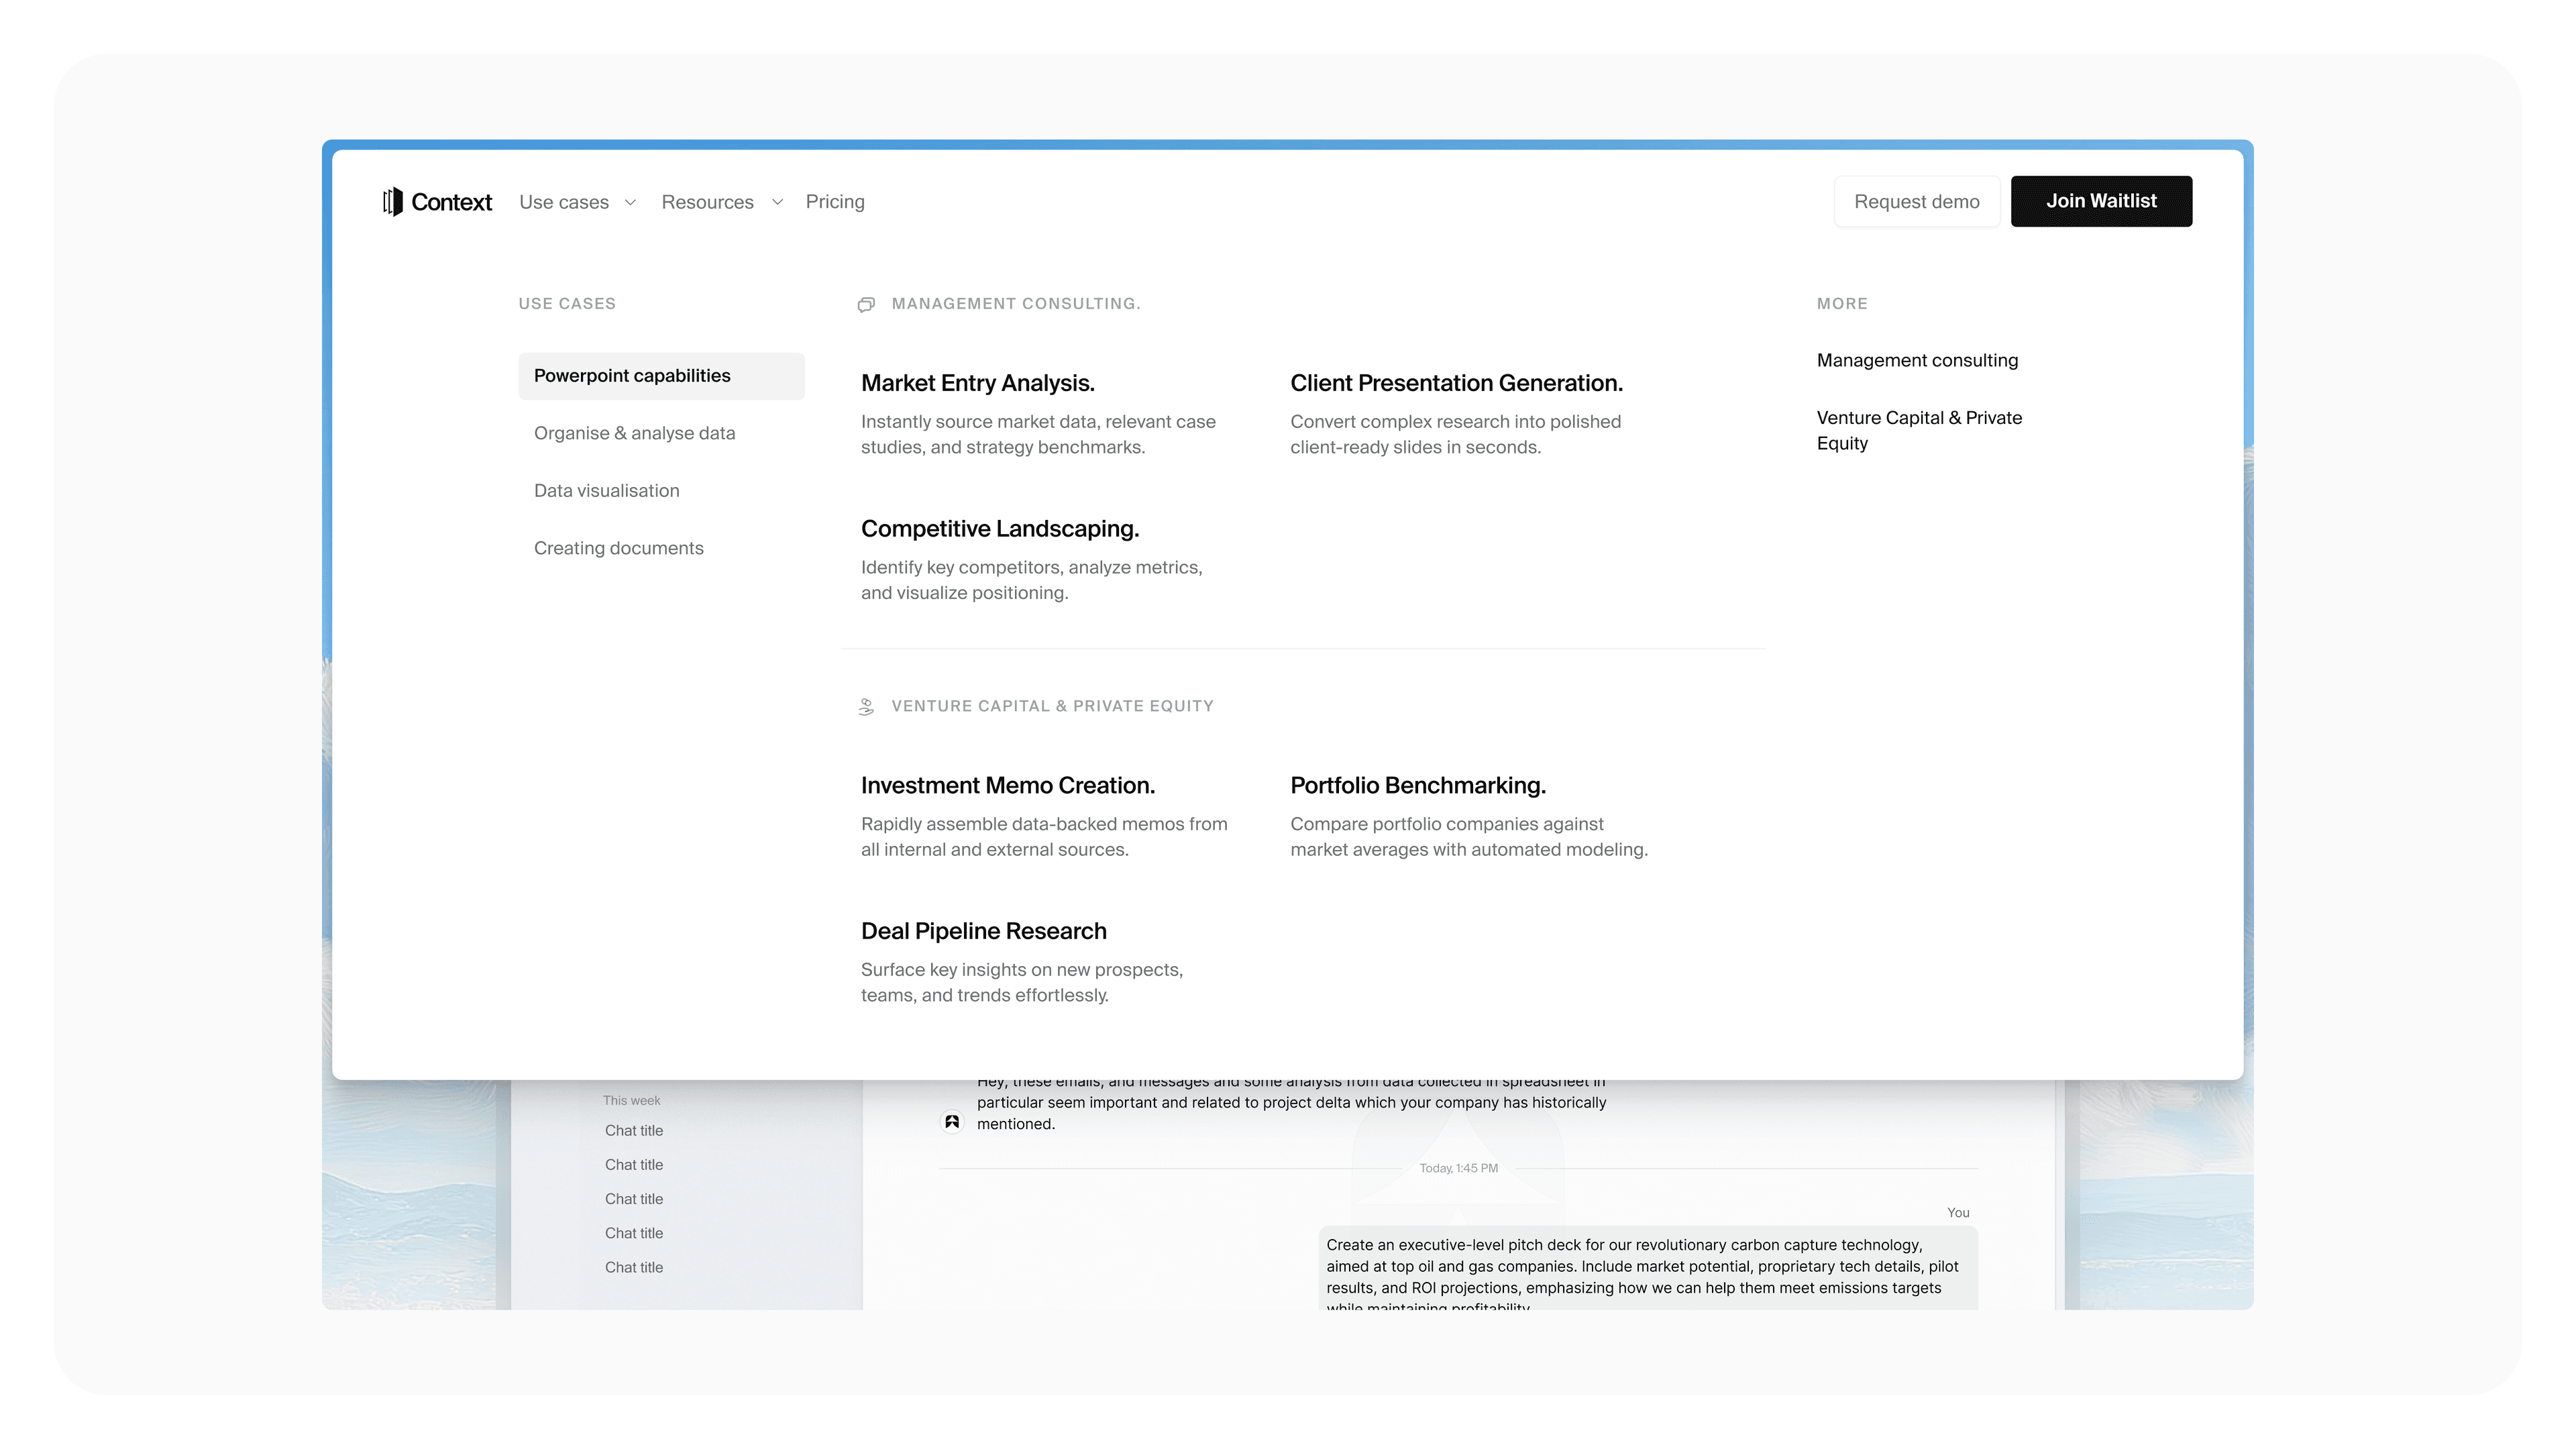This screenshot has height=1449, width=2576.
Task: Expand the Resources dropdown chevron
Action: (x=777, y=203)
